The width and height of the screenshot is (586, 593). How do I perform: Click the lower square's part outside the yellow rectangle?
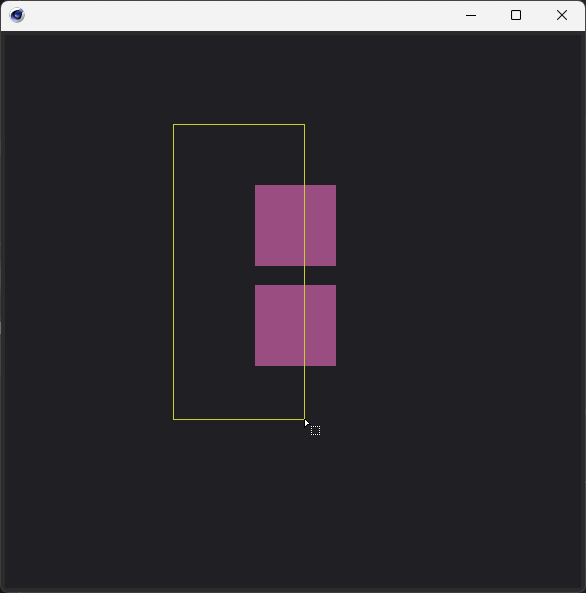click(320, 325)
